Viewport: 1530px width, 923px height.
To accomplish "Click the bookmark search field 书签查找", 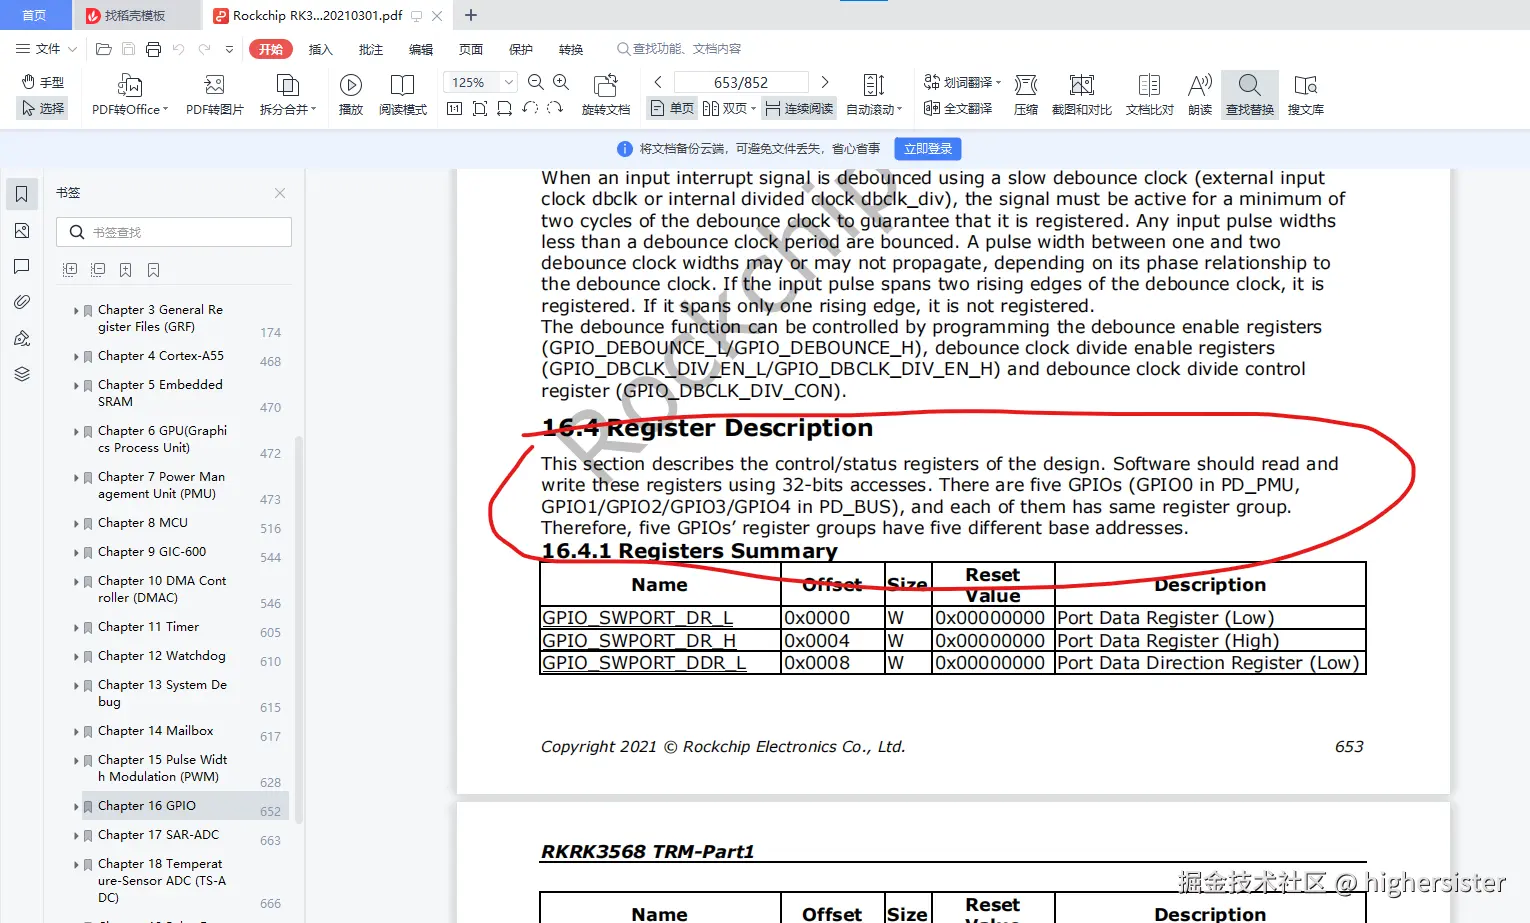I will coord(174,232).
